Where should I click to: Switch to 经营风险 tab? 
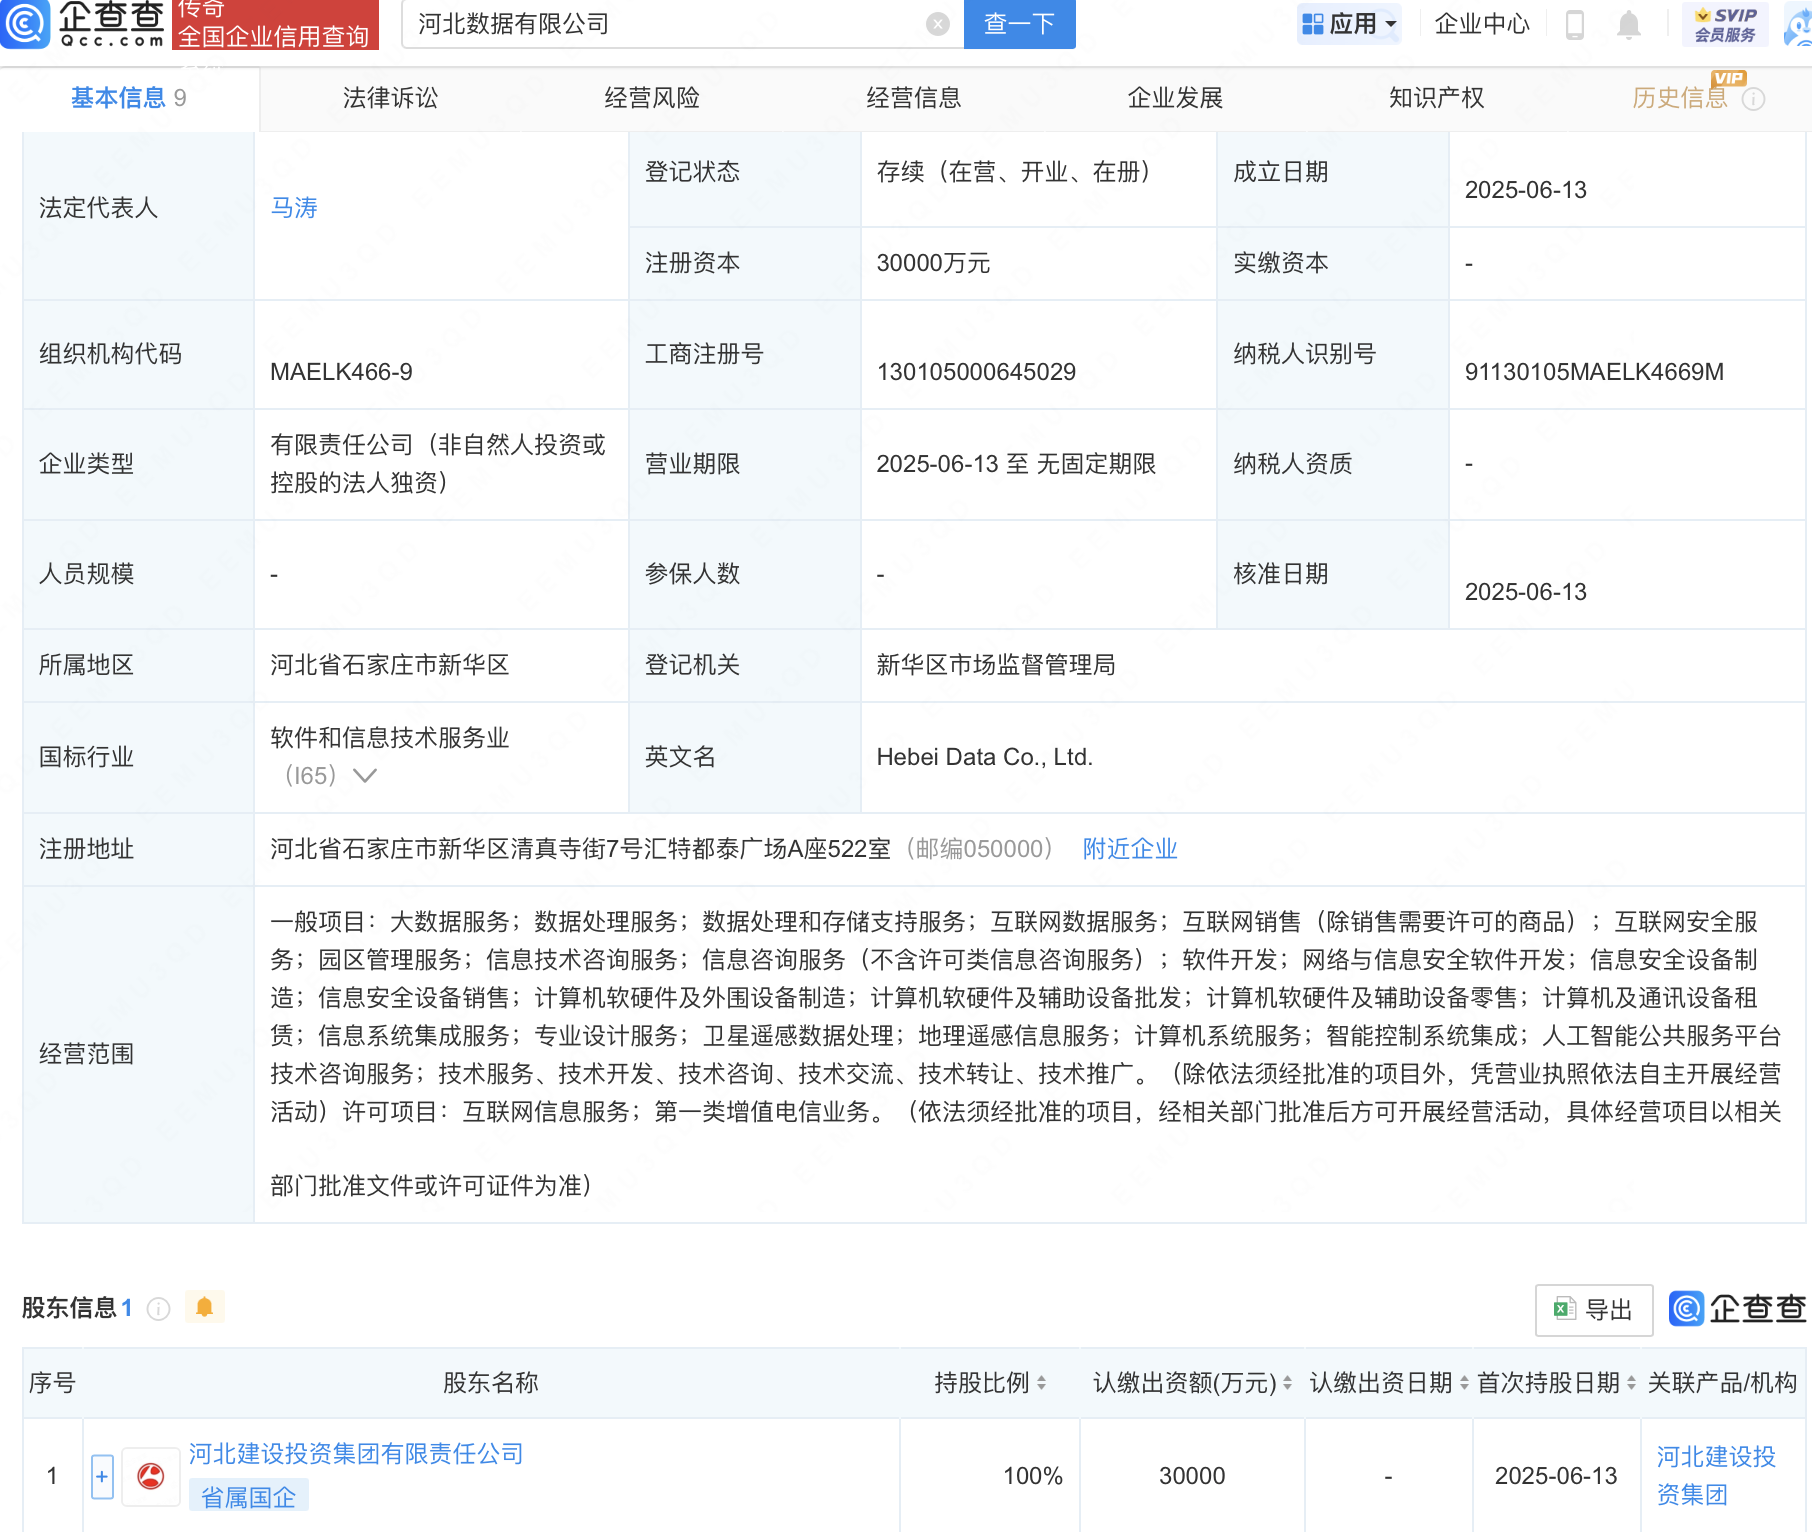pyautogui.click(x=652, y=98)
